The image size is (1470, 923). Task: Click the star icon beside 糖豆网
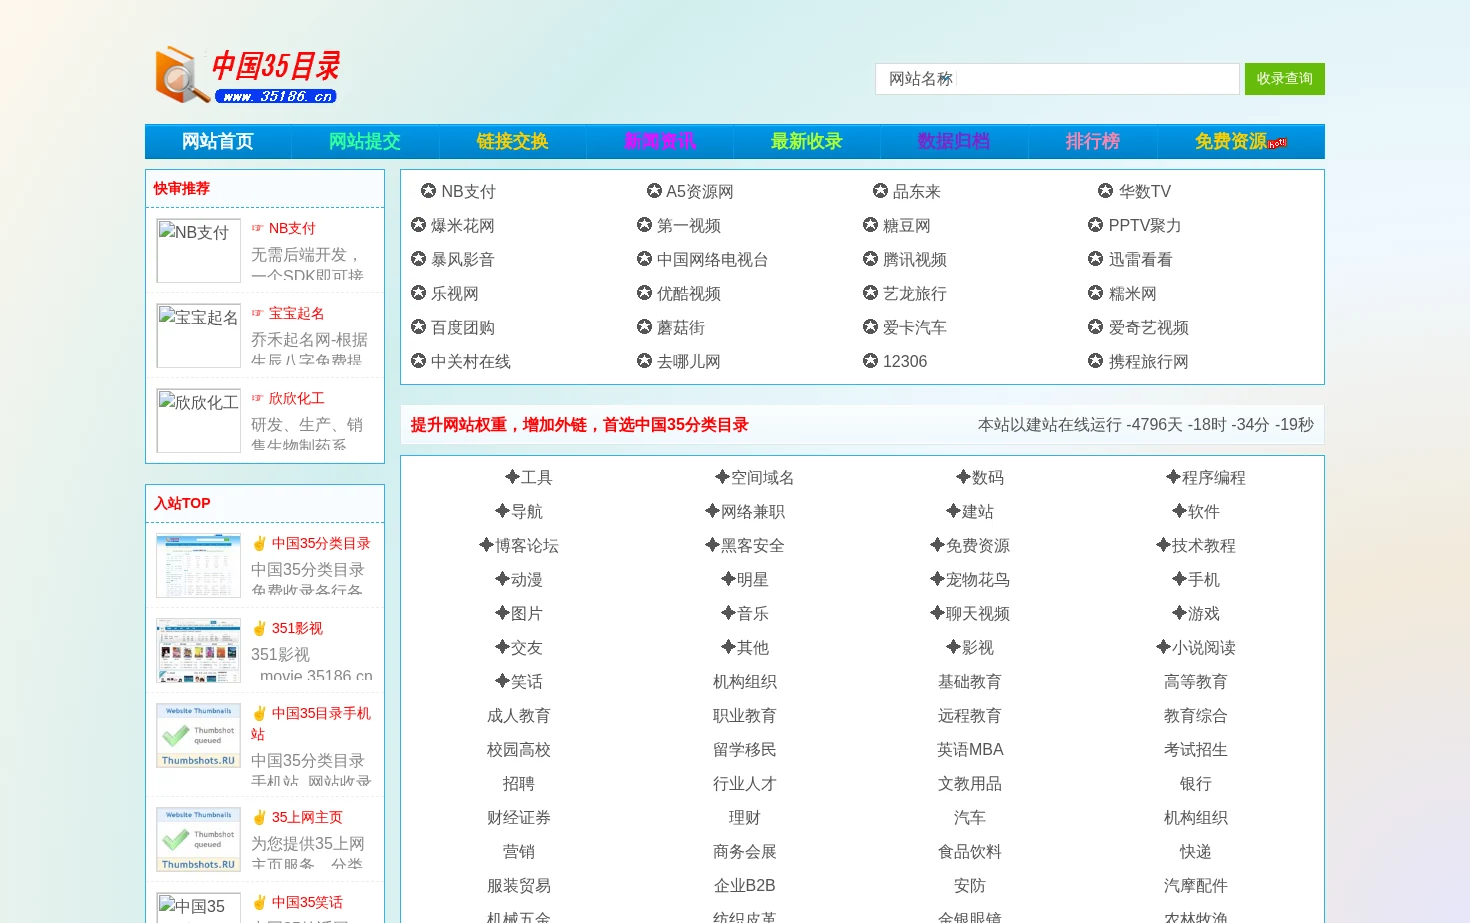[x=870, y=225]
